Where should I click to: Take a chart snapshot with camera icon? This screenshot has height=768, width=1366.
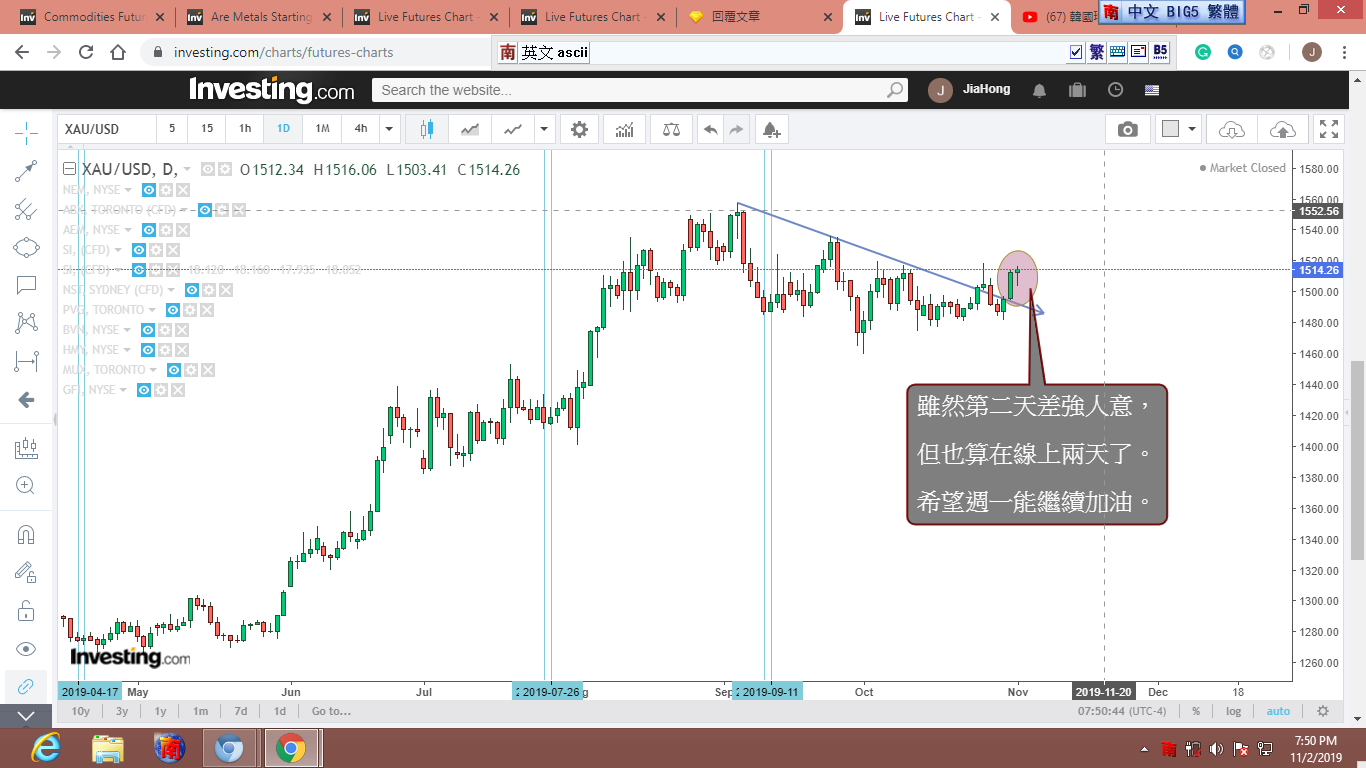point(1127,129)
